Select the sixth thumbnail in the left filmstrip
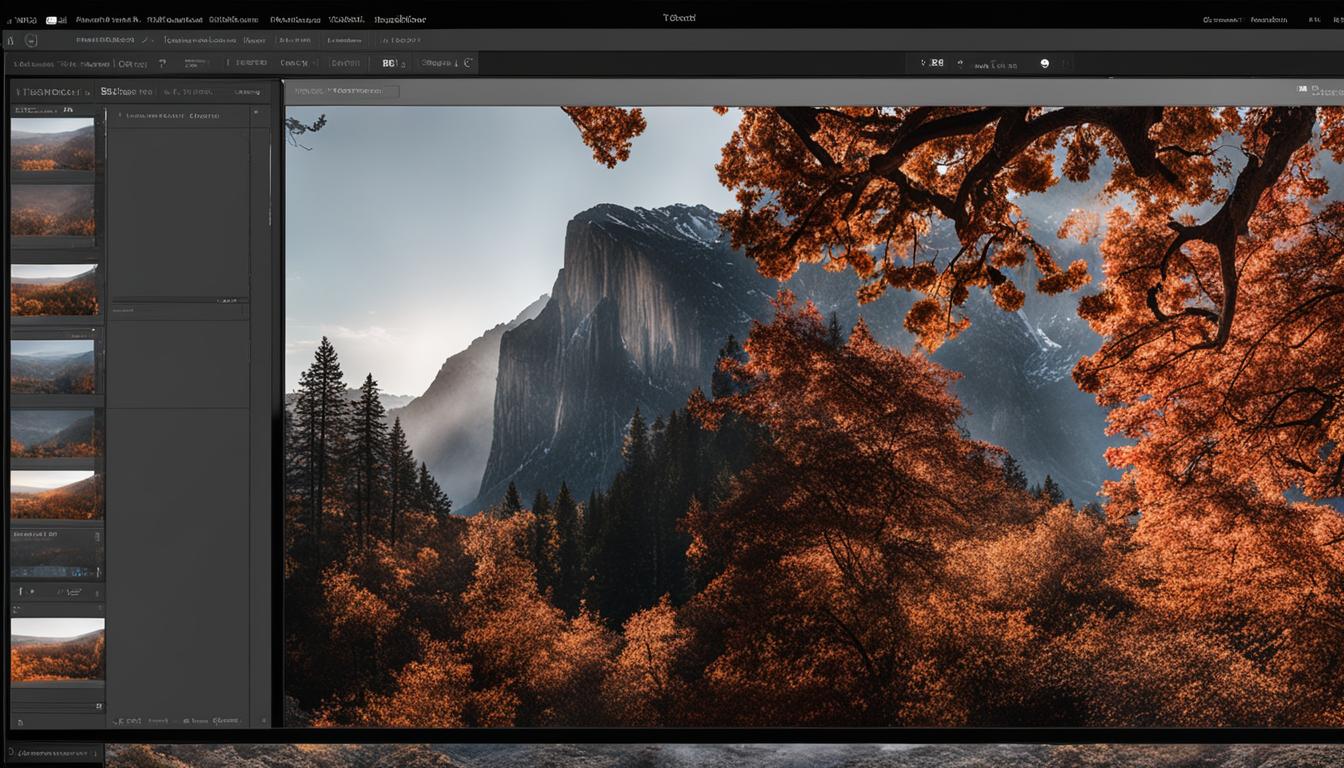The image size is (1344, 768). [52, 495]
